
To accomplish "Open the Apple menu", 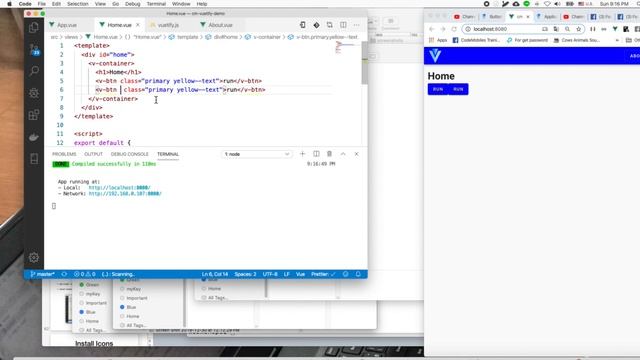I will 9,4.
